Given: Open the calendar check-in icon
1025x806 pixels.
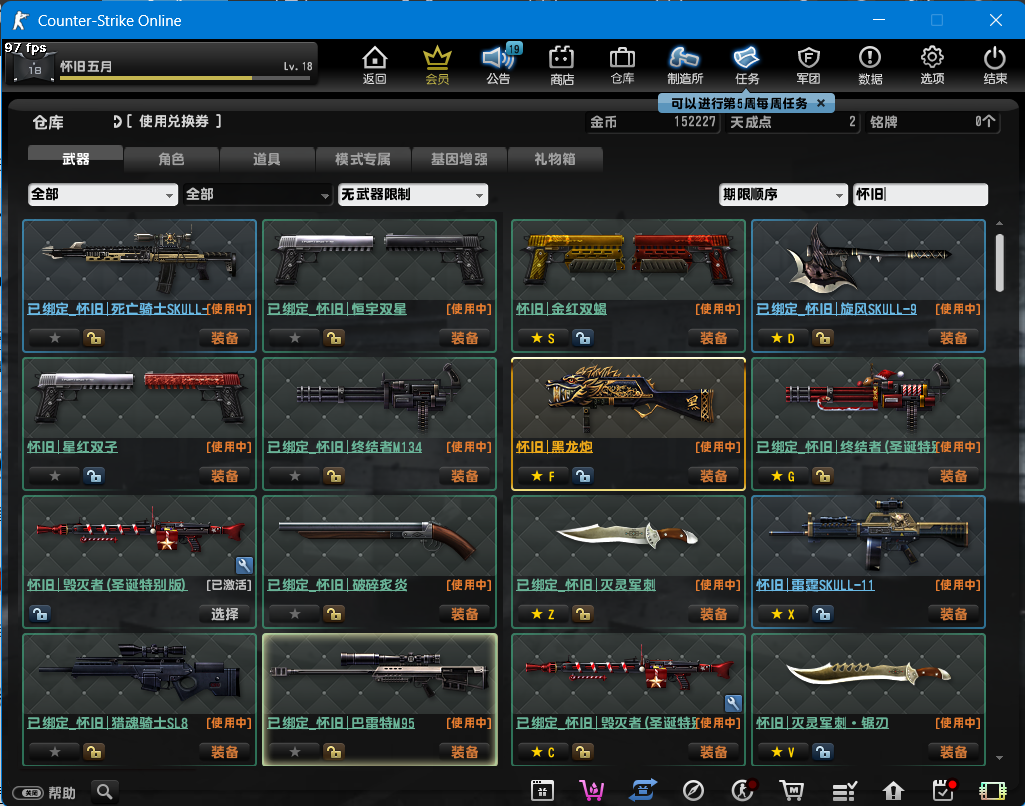Looking at the screenshot, I should pyautogui.click(x=943, y=791).
